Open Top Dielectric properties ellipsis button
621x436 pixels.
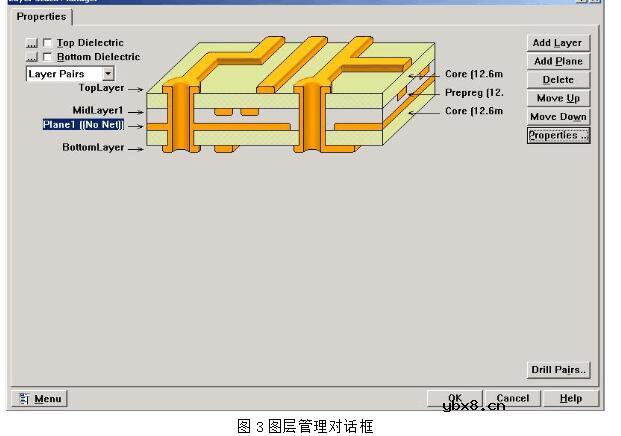(x=31, y=43)
